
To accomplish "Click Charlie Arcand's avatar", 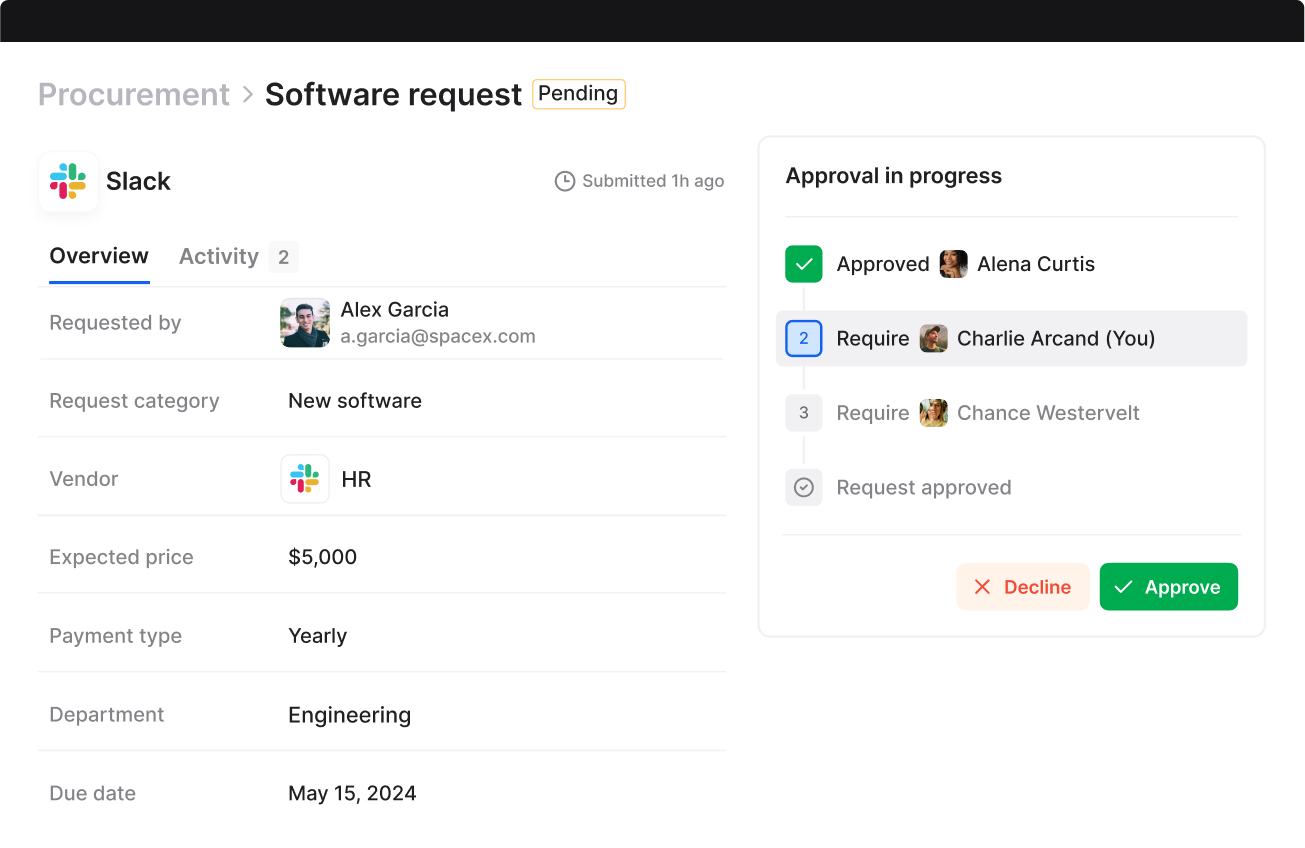I will tap(934, 339).
